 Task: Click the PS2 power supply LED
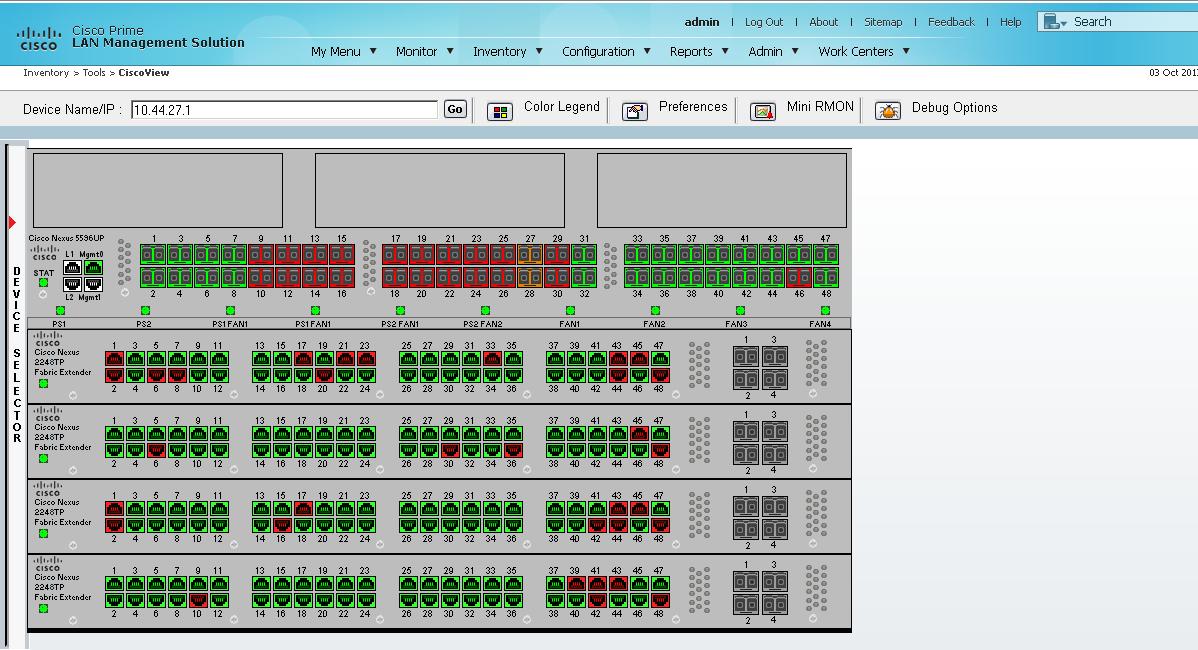point(145,310)
